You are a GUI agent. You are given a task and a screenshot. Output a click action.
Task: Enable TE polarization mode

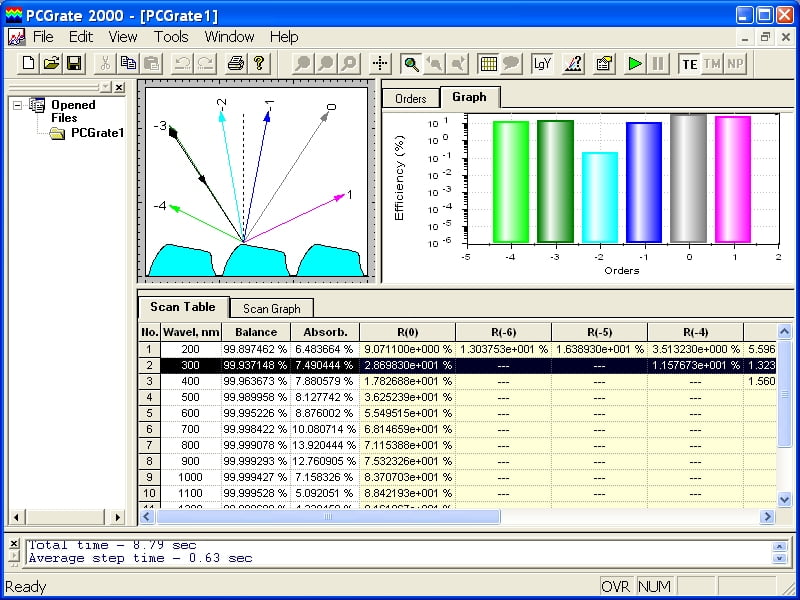(689, 63)
